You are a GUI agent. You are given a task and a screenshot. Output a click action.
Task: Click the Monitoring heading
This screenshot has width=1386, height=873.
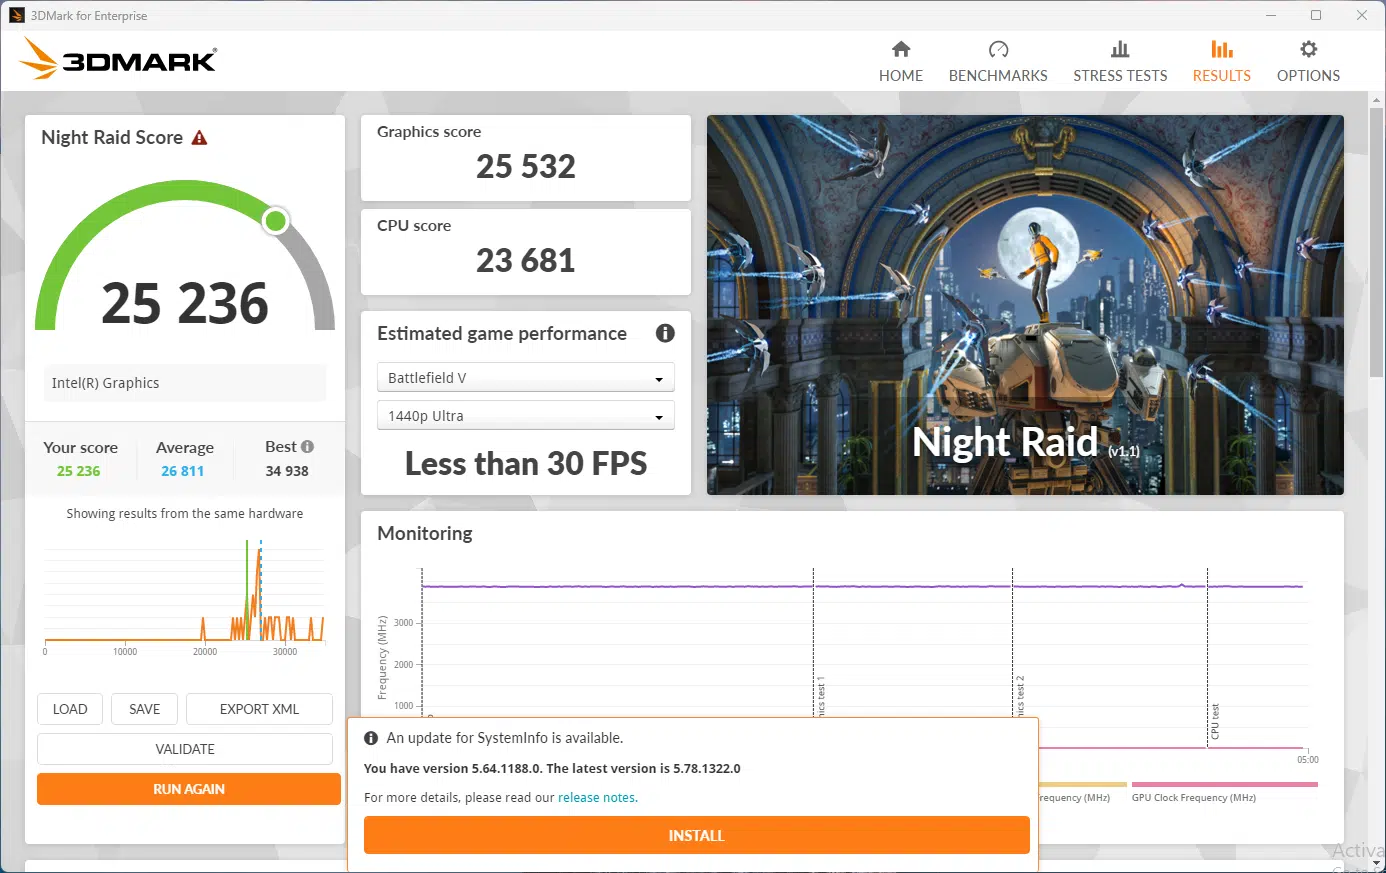tap(425, 533)
